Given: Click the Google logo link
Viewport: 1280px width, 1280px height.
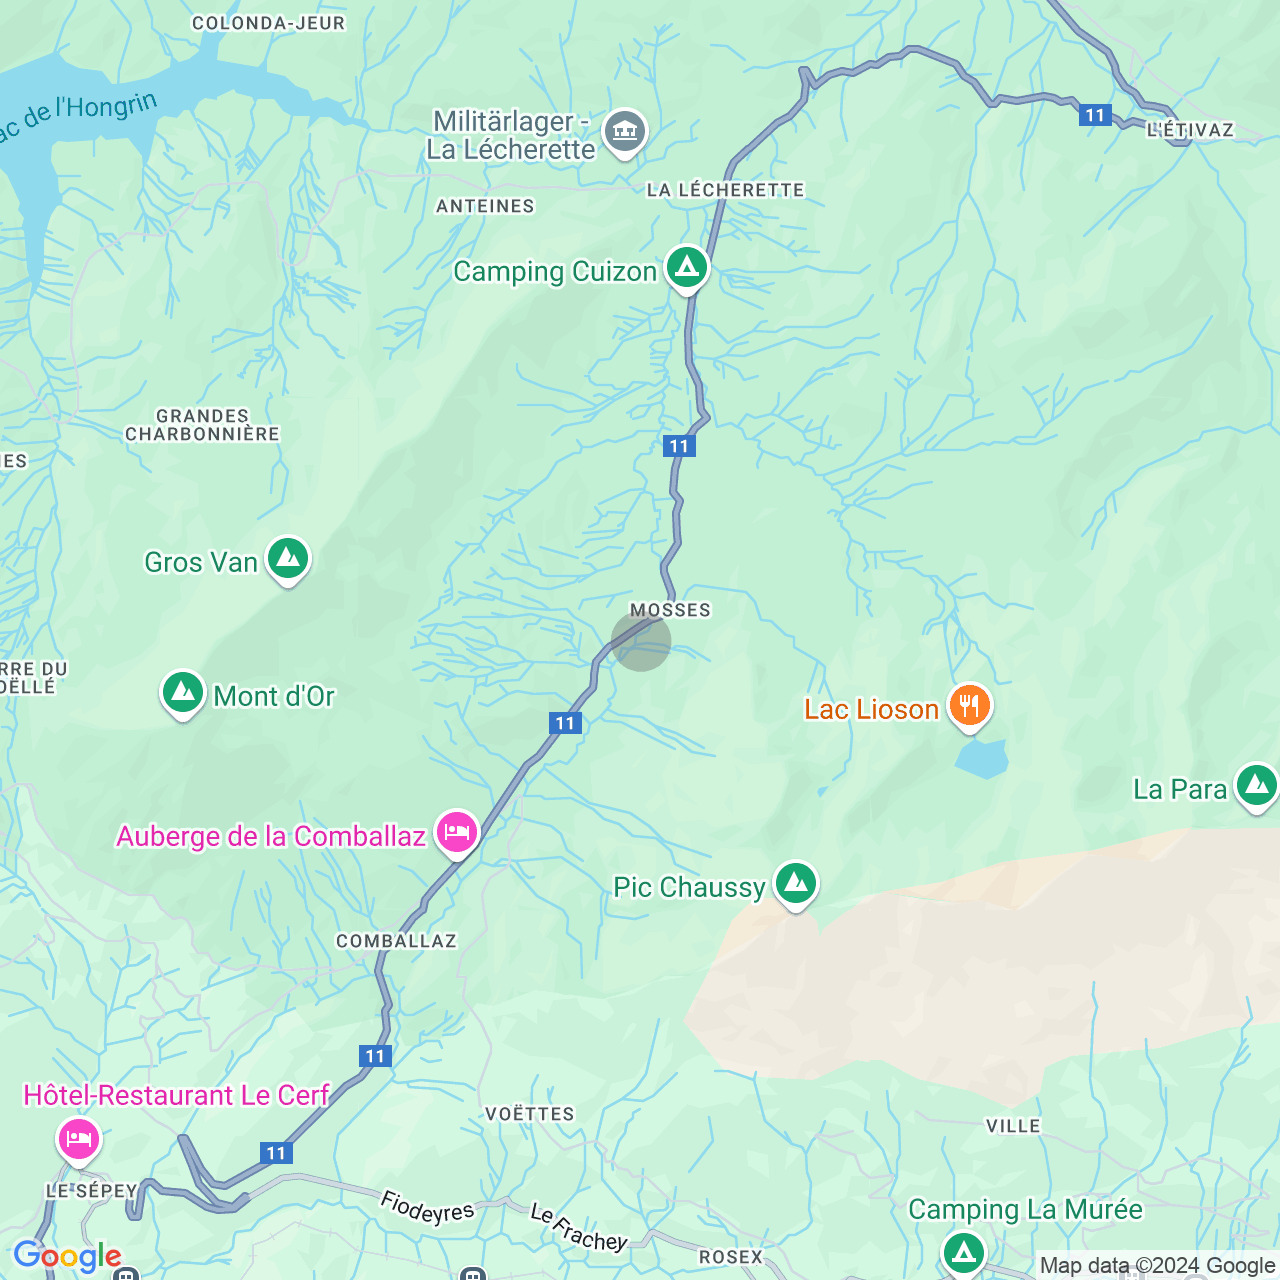Looking at the screenshot, I should pos(67,1256).
